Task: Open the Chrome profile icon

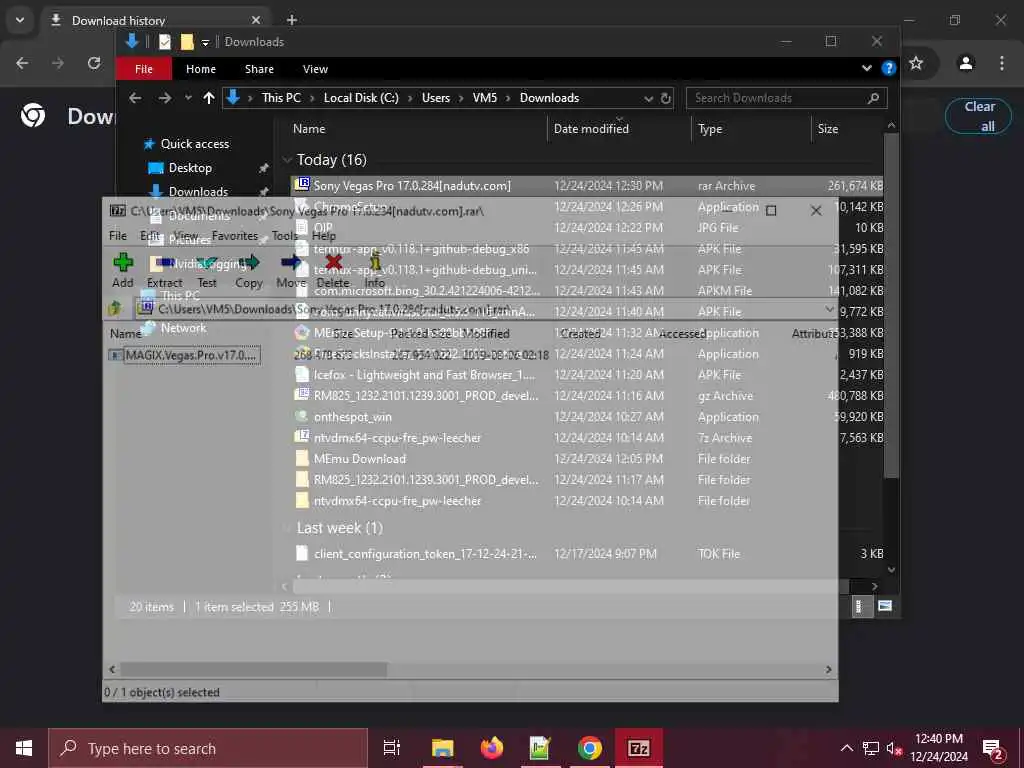Action: 966,63
